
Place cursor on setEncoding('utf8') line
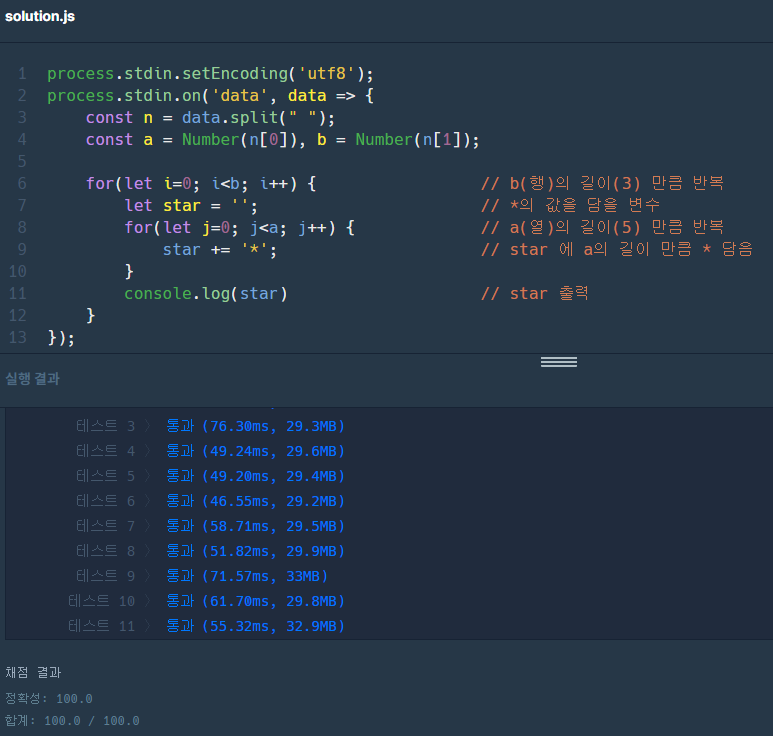[x=211, y=74]
